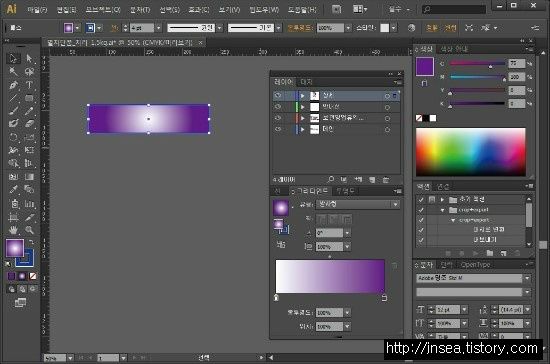Select the Type tool
Viewport: 550px width, 364px height.
click(29, 85)
